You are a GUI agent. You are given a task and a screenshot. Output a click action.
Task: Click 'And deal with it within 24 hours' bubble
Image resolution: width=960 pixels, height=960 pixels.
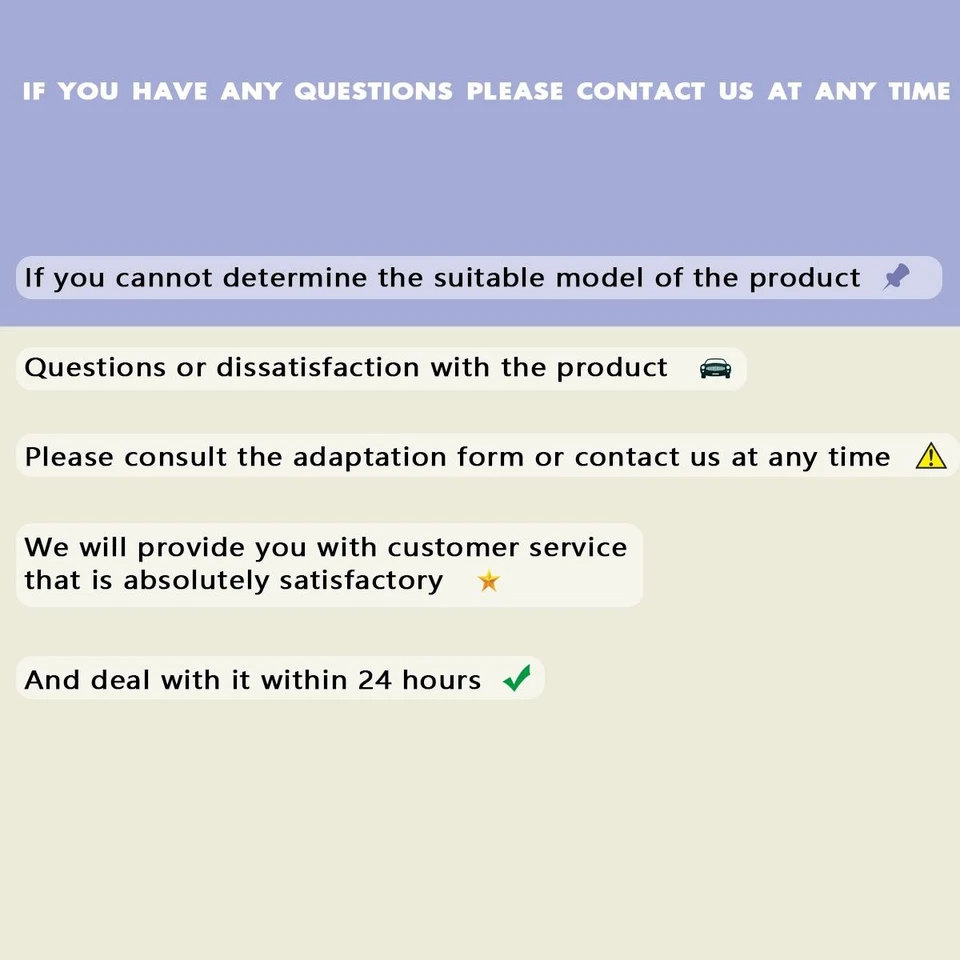point(280,678)
